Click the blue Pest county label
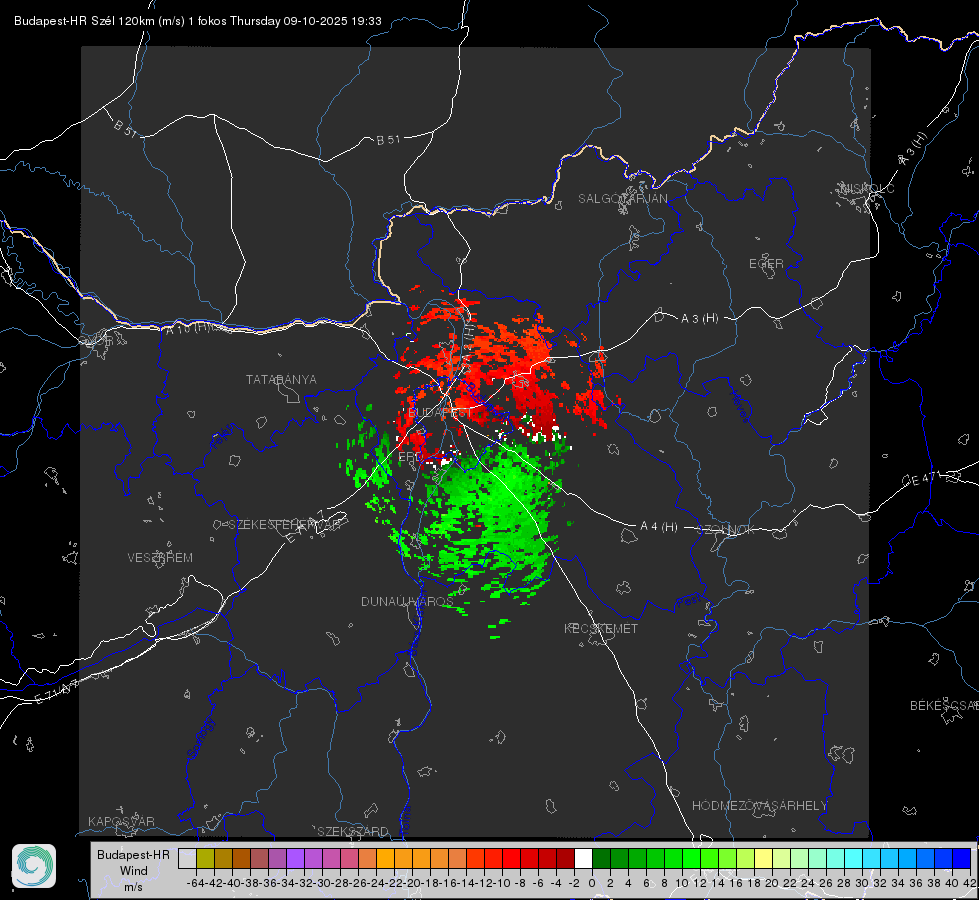 pyautogui.click(x=688, y=602)
